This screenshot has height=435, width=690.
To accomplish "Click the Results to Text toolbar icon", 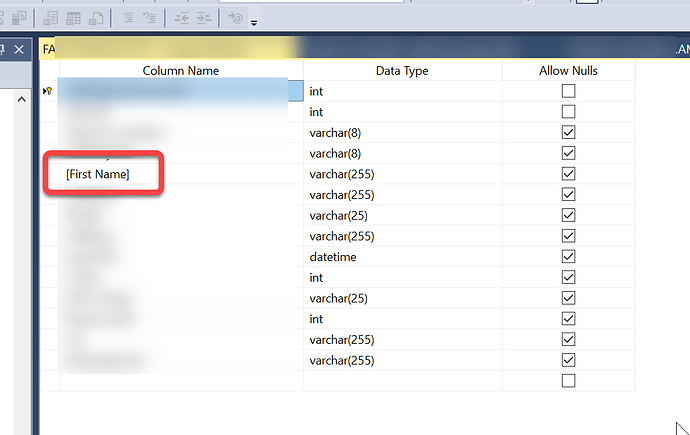I will click(x=48, y=18).
